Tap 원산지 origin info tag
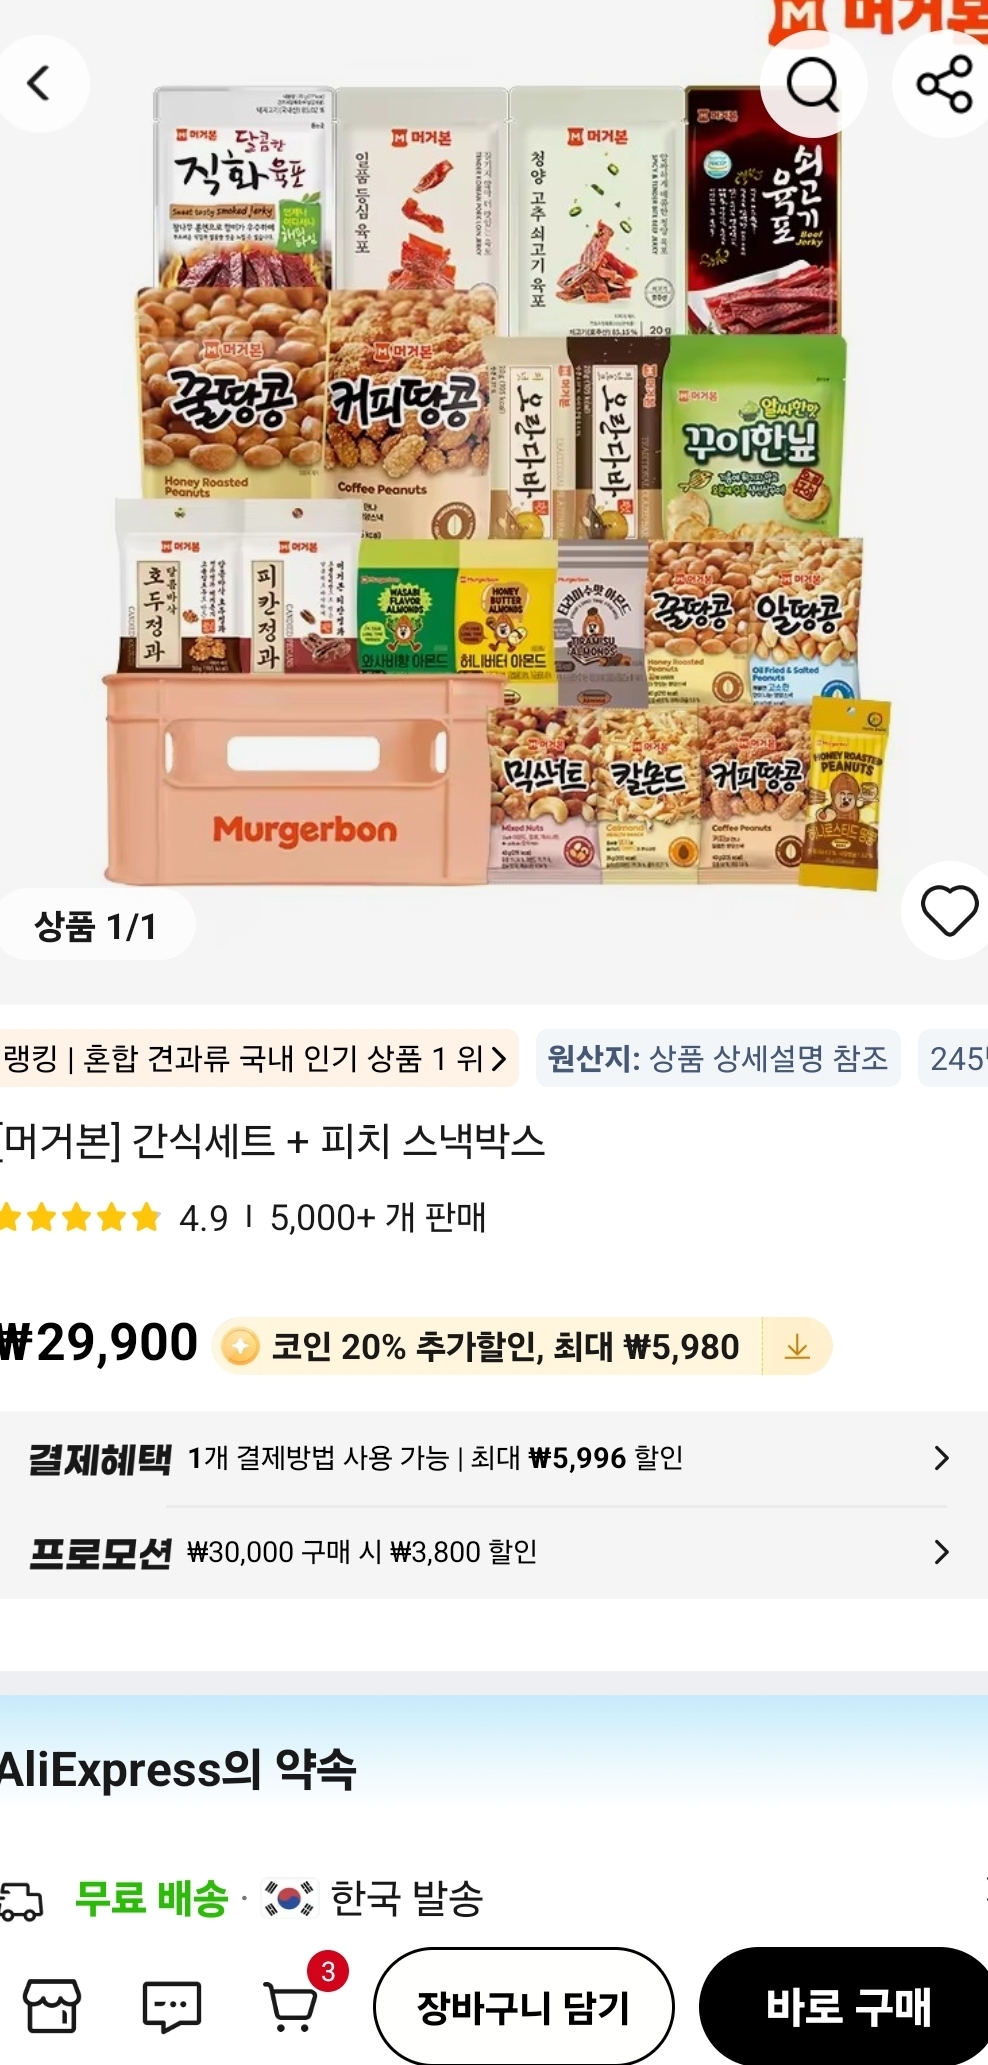988x2065 pixels. pyautogui.click(x=718, y=1058)
